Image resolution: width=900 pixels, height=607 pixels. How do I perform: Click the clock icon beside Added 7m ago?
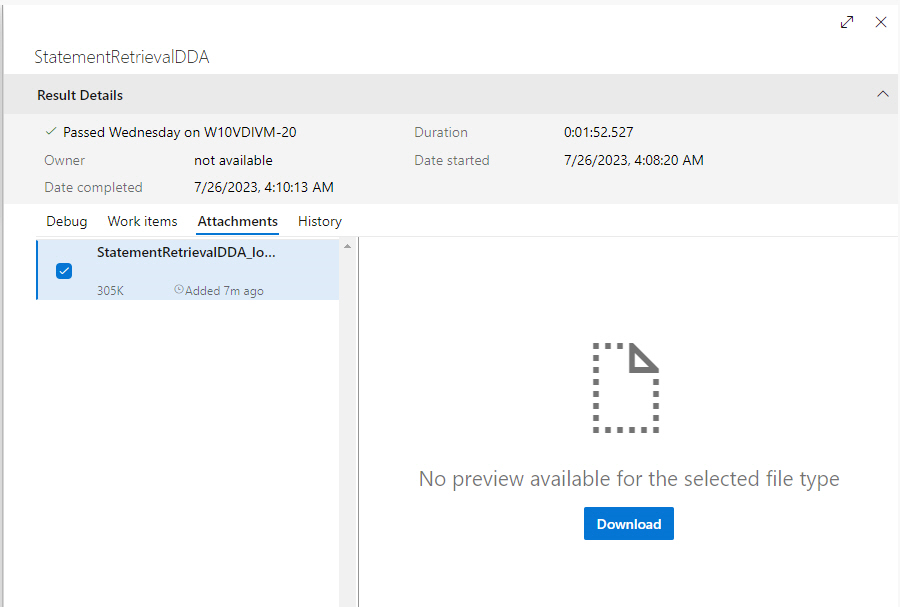pos(179,290)
